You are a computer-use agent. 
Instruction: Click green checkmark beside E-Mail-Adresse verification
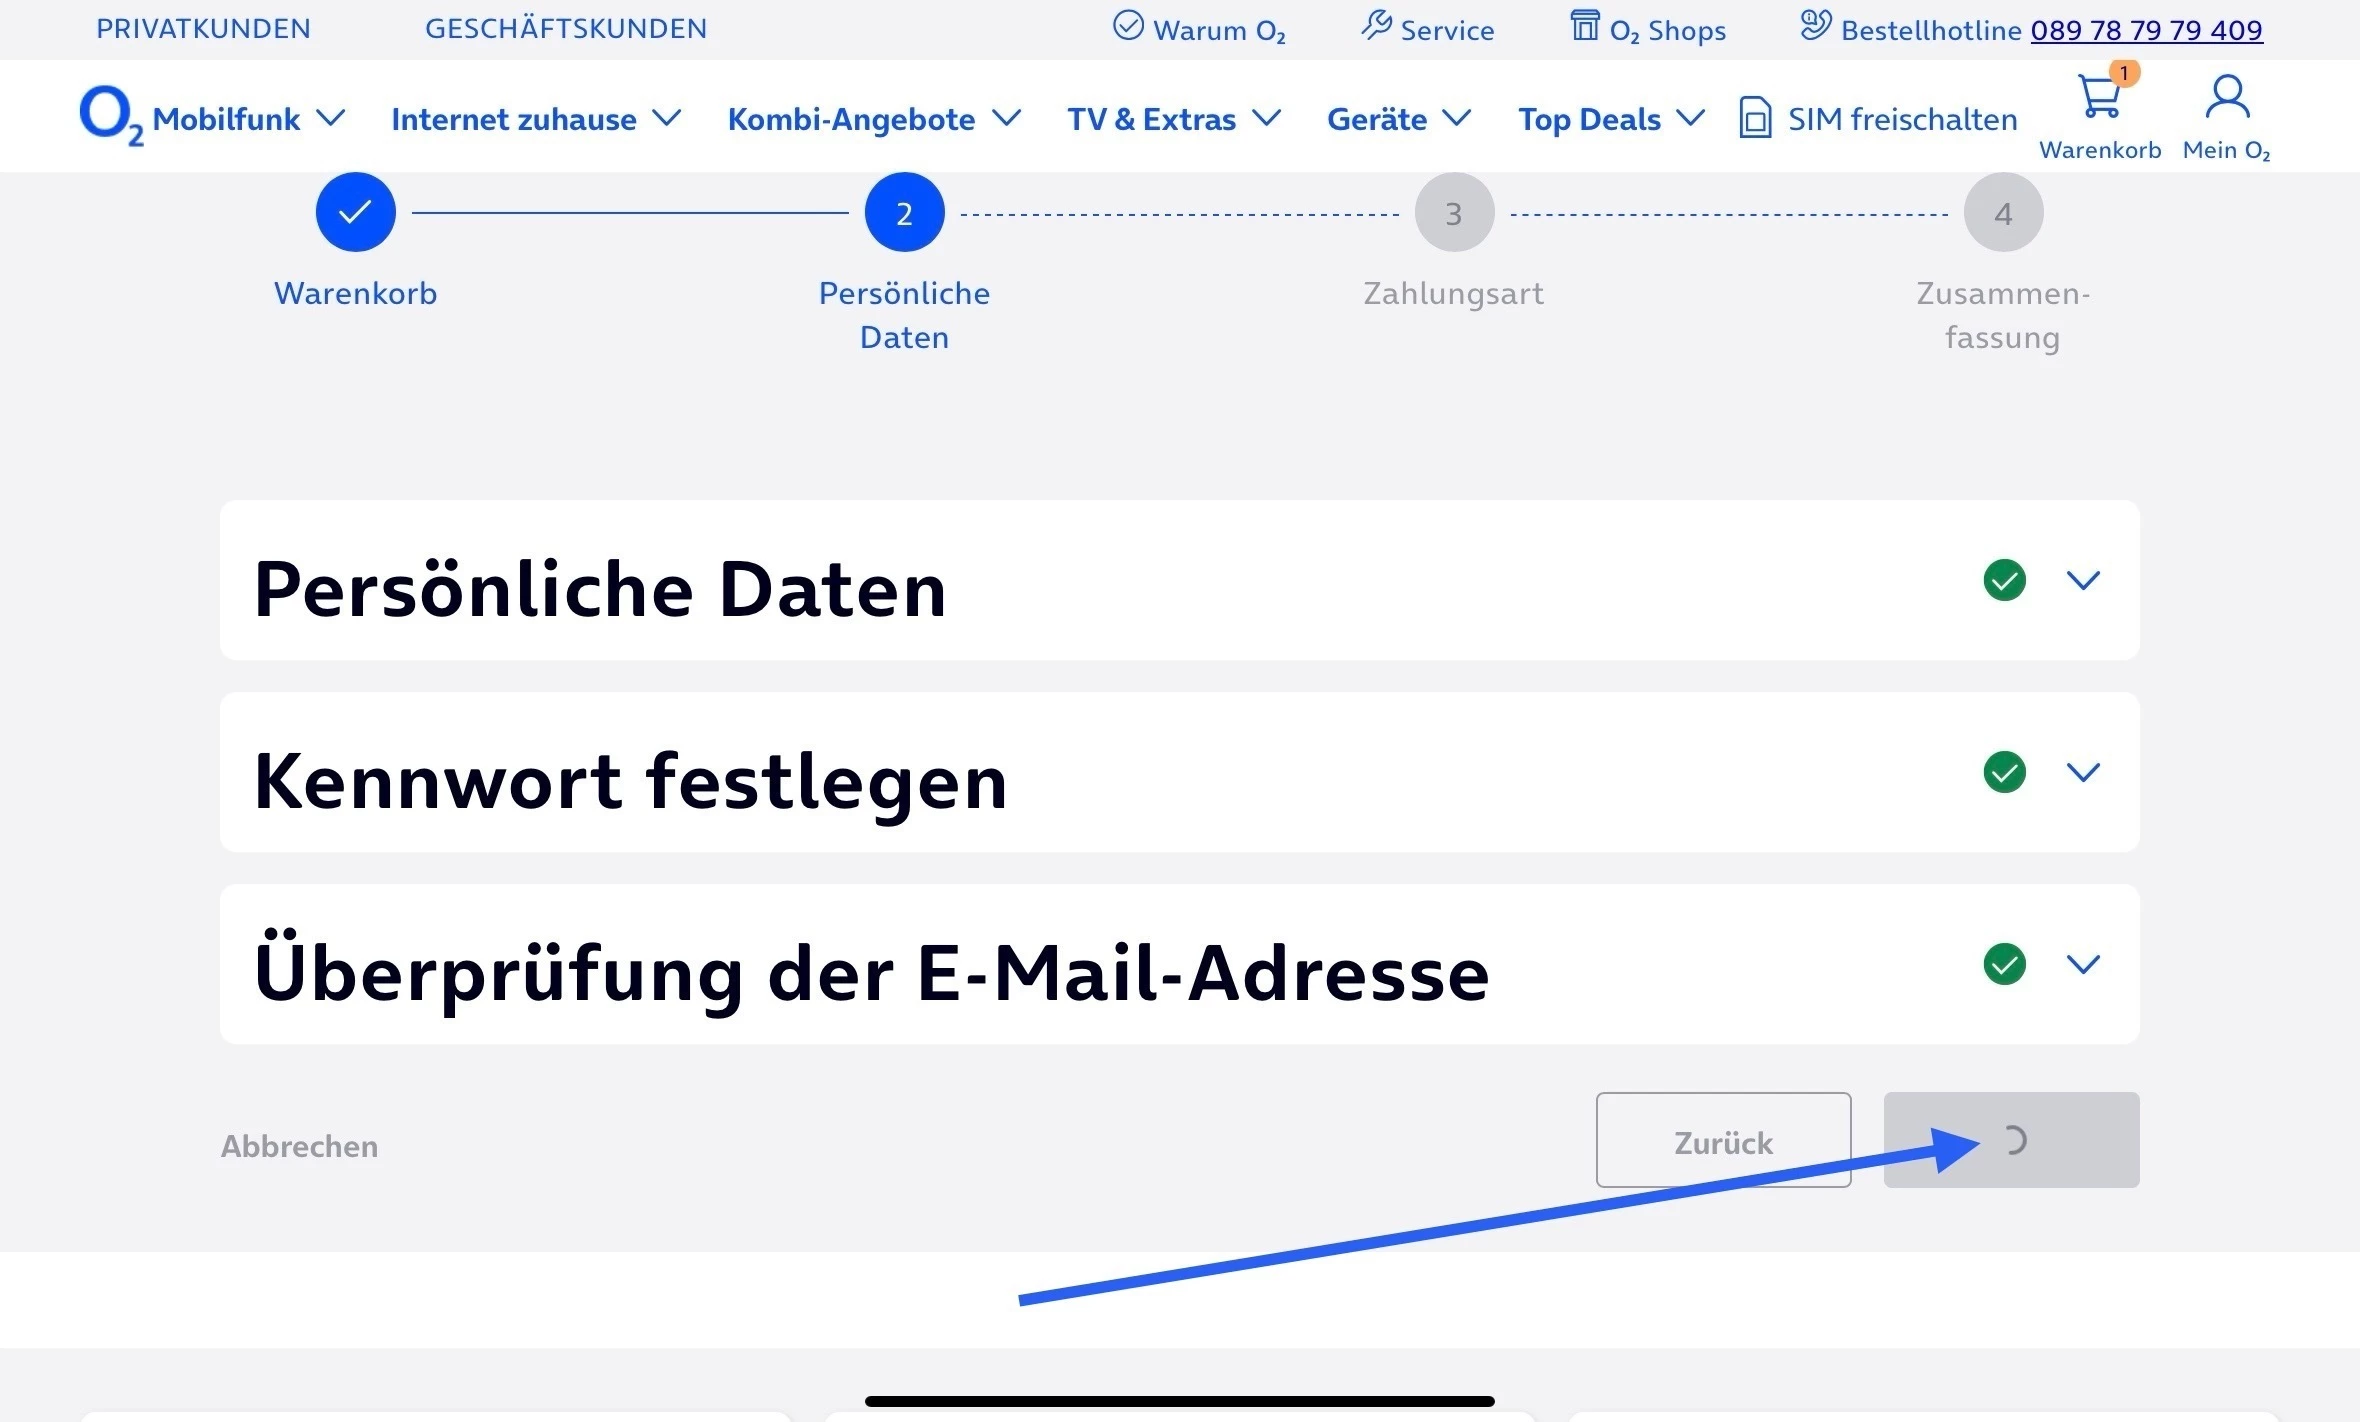[x=2004, y=964]
